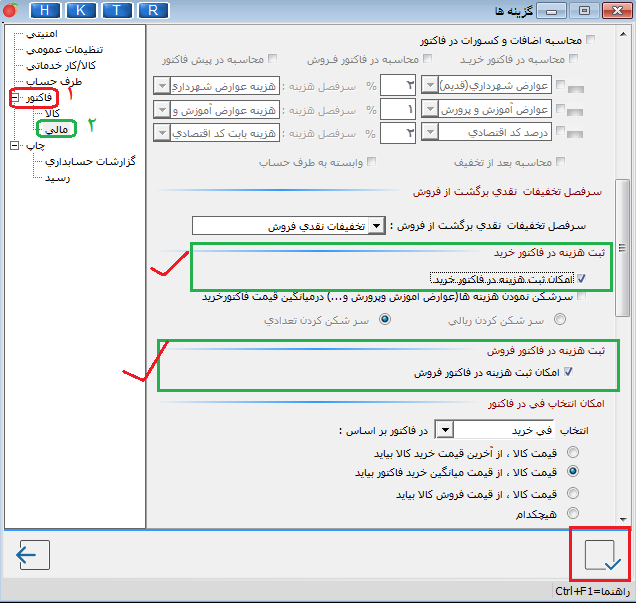Click the vertical scrollbar thumb
The height and width of the screenshot is (603, 636).
point(622,248)
